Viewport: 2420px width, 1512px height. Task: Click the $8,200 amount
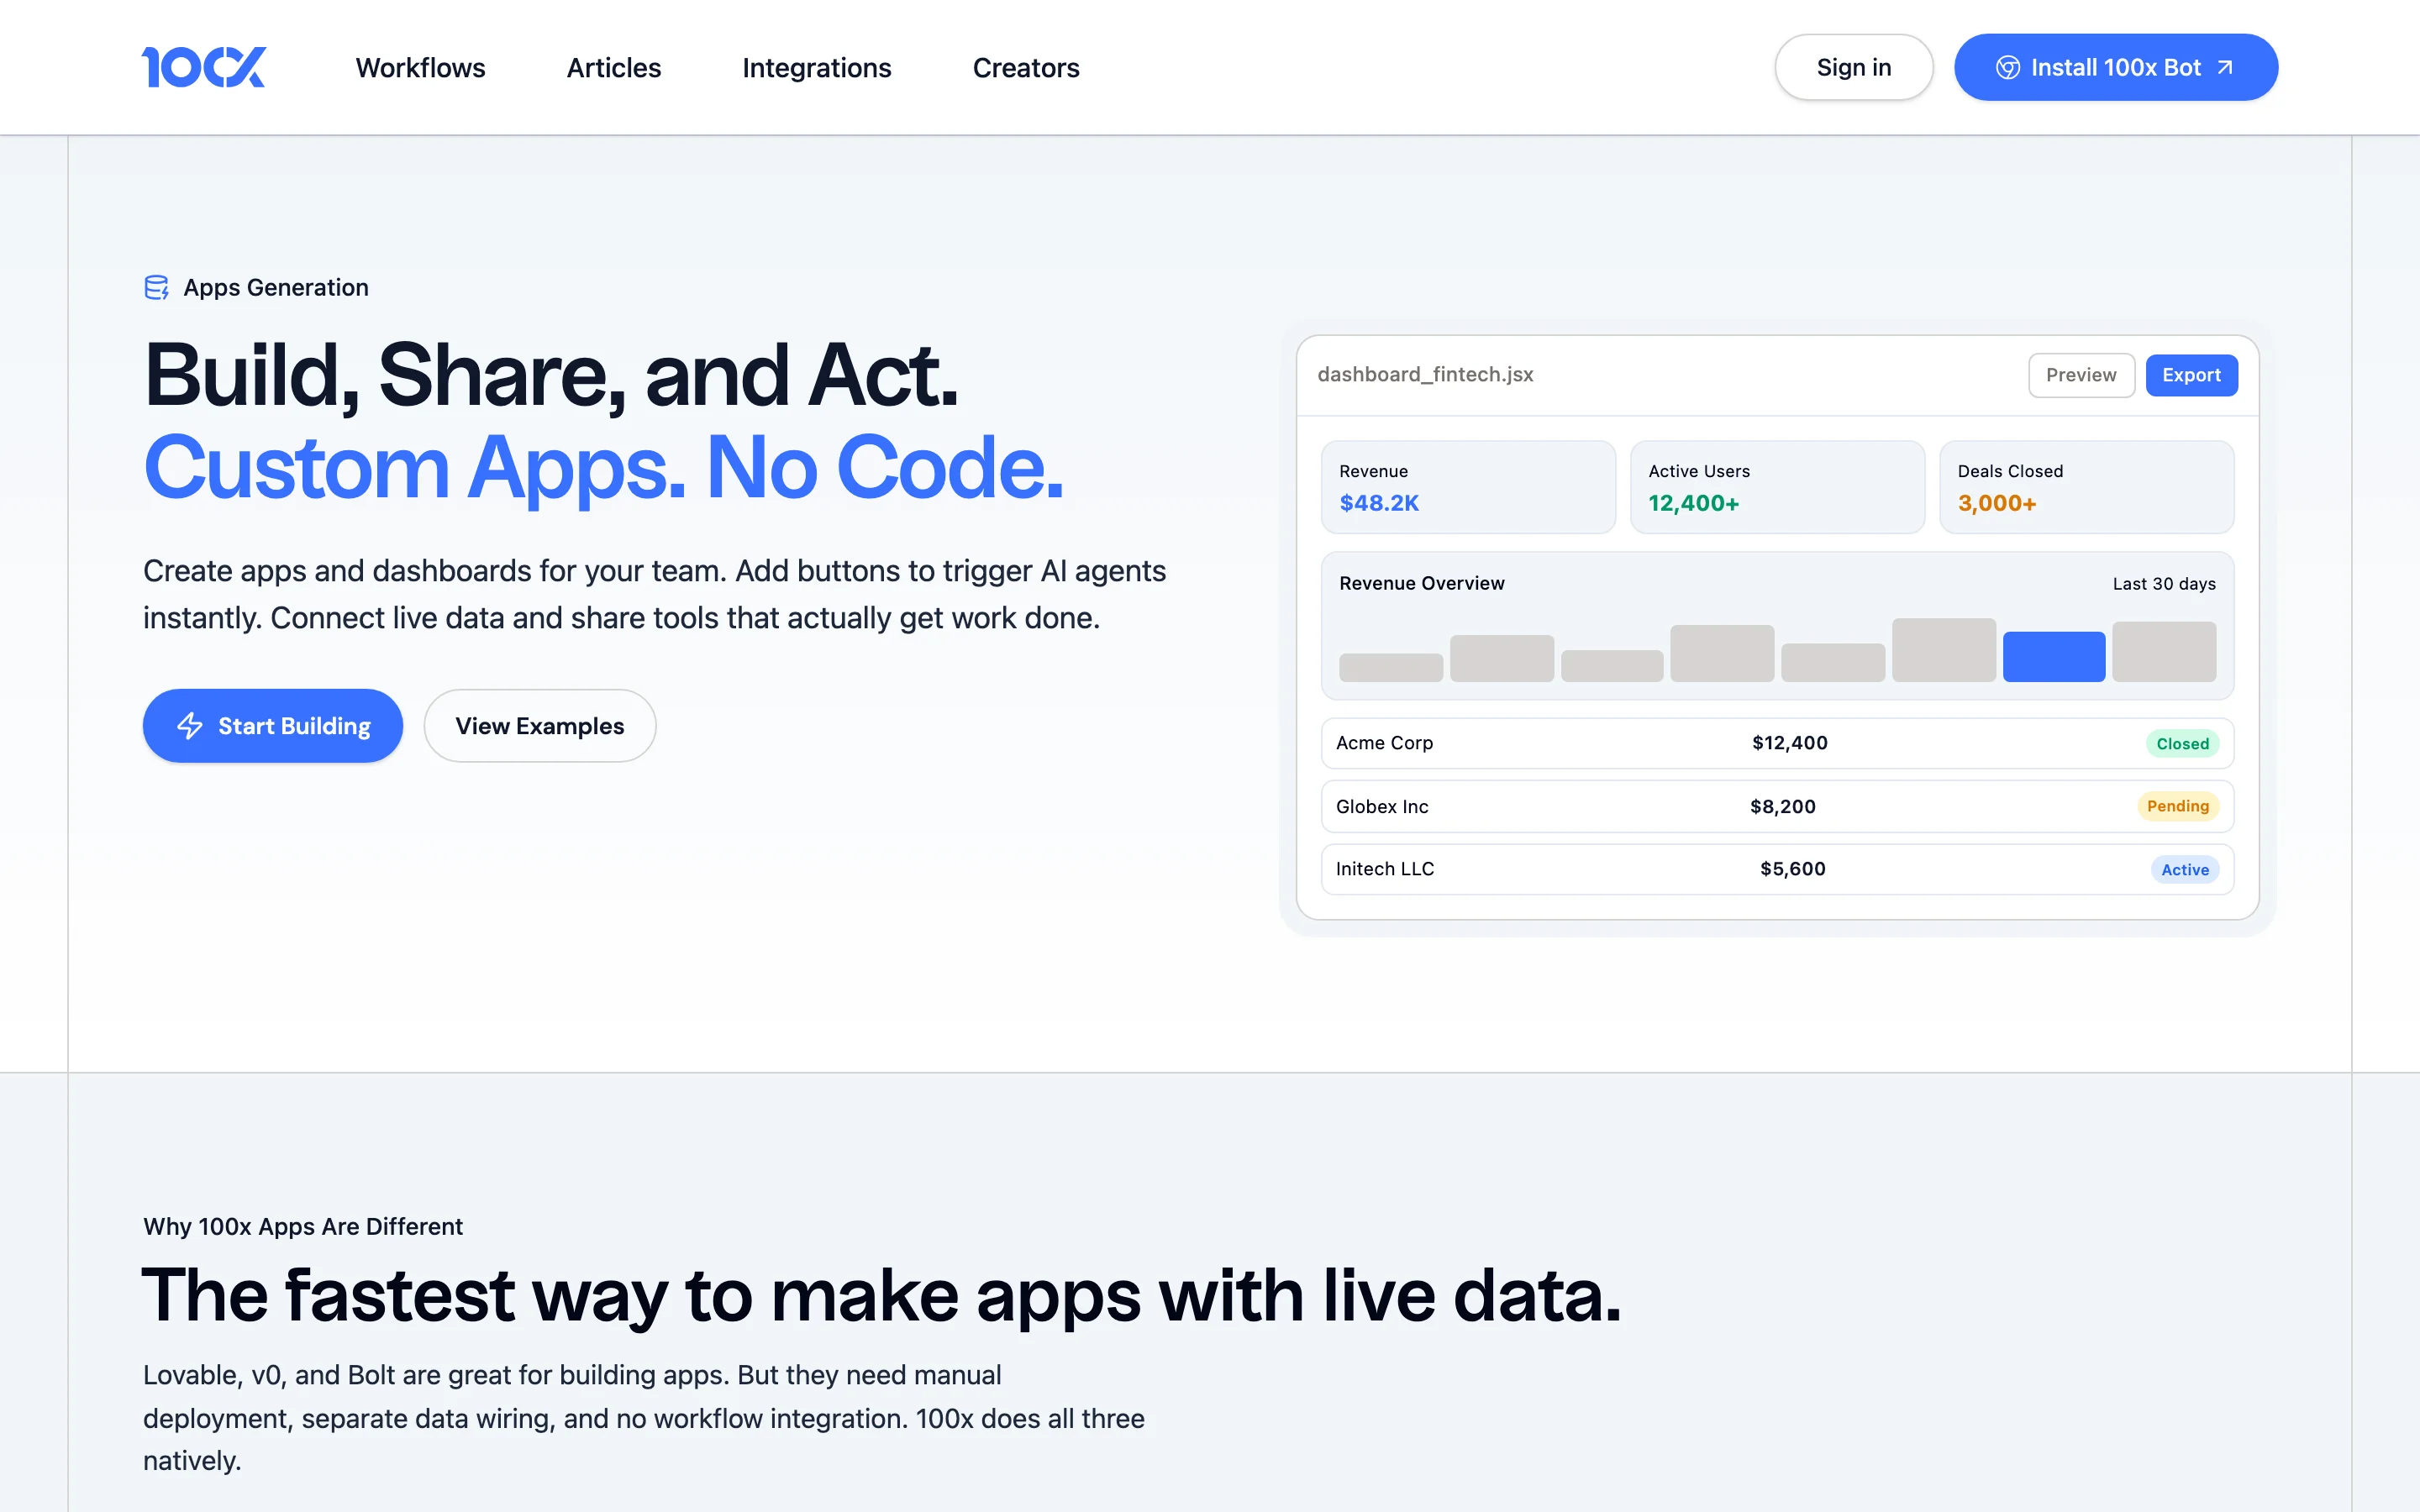pyautogui.click(x=1782, y=807)
